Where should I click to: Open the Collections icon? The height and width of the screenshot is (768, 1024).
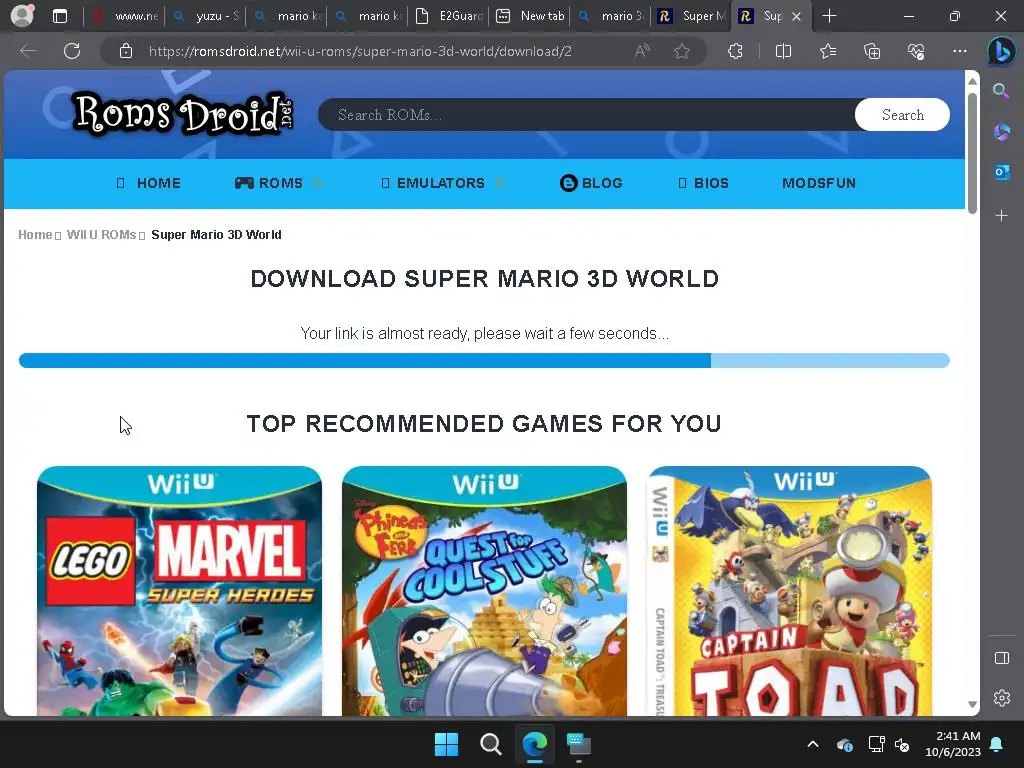872,51
